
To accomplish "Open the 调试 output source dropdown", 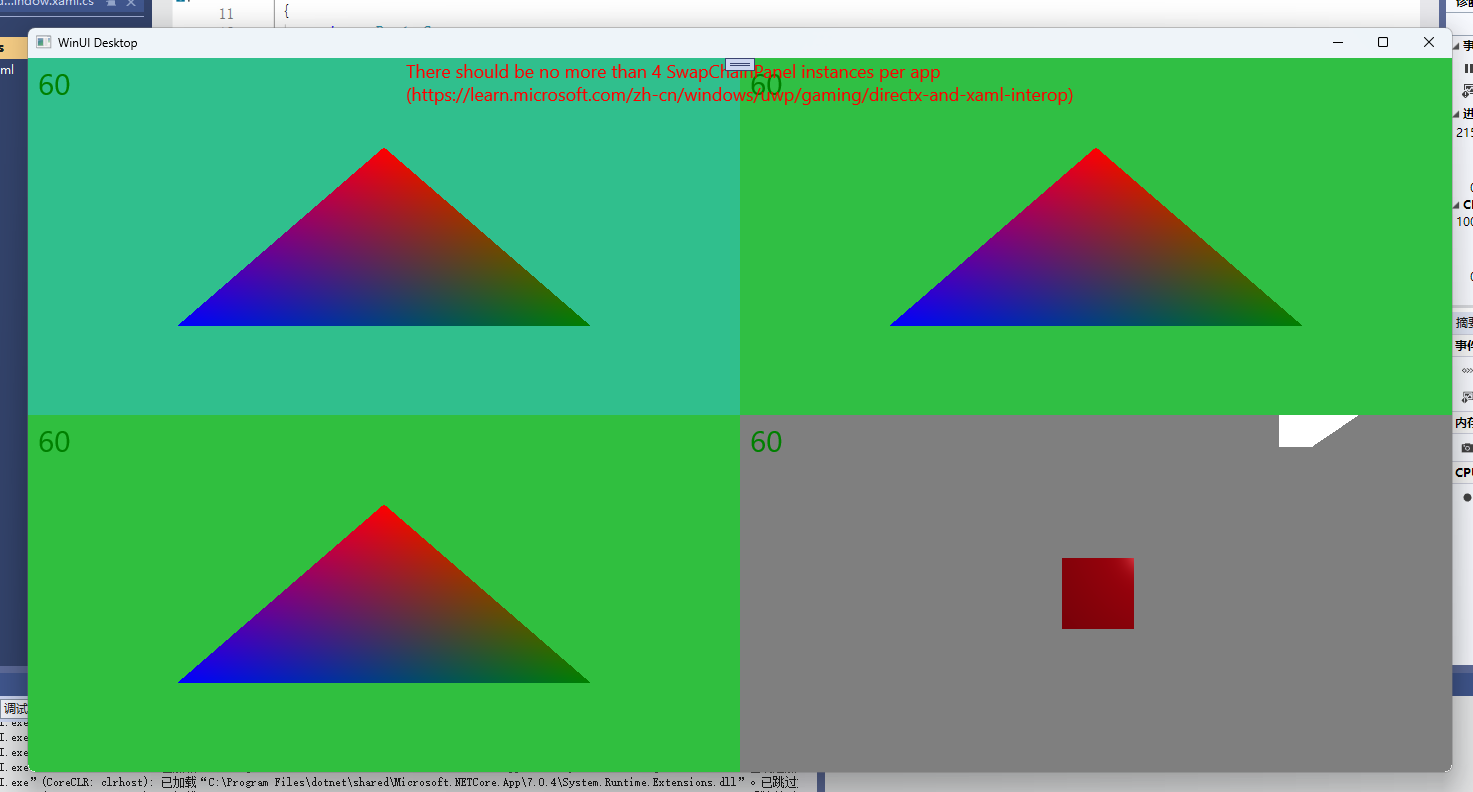I will (x=16, y=709).
